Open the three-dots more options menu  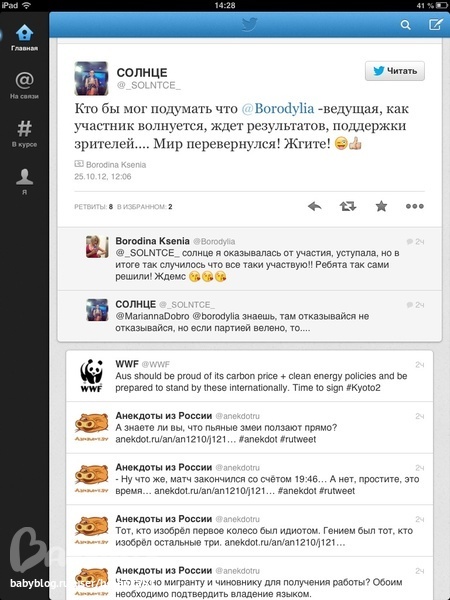(x=415, y=206)
